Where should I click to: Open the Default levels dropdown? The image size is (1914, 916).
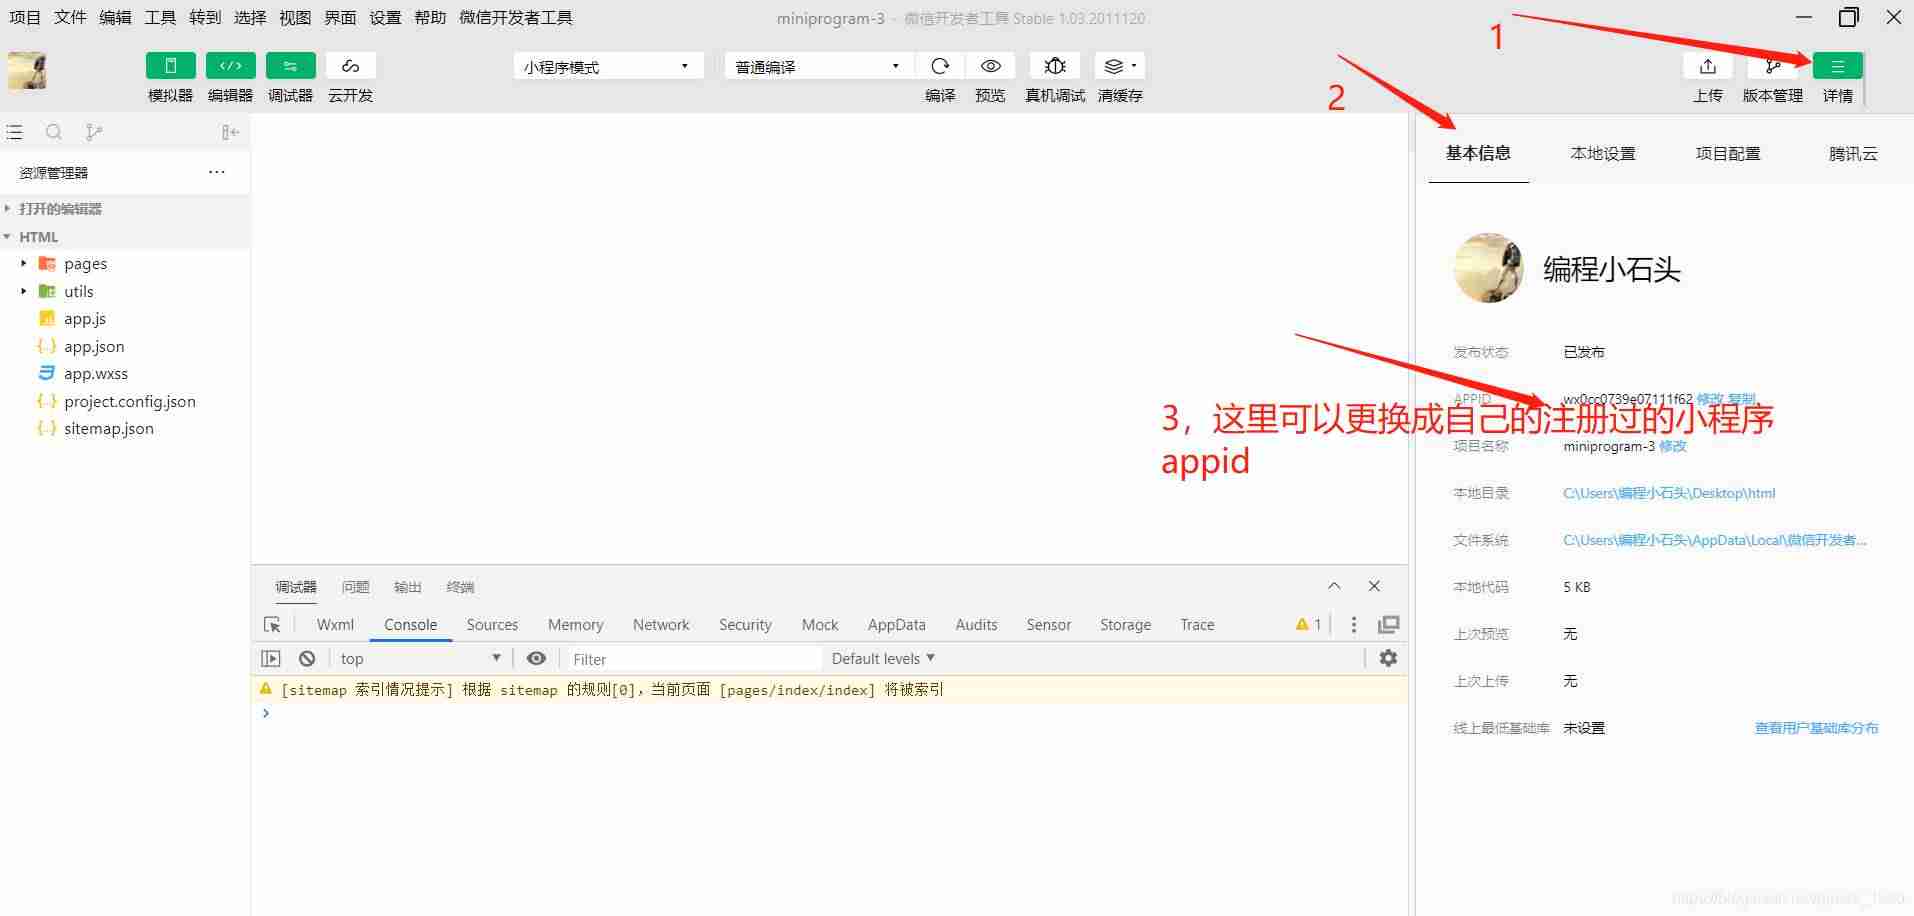coord(883,659)
